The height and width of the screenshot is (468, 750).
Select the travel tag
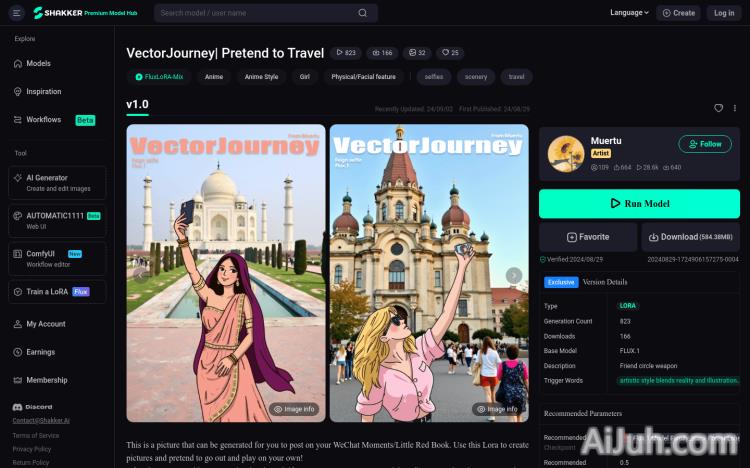(x=517, y=77)
